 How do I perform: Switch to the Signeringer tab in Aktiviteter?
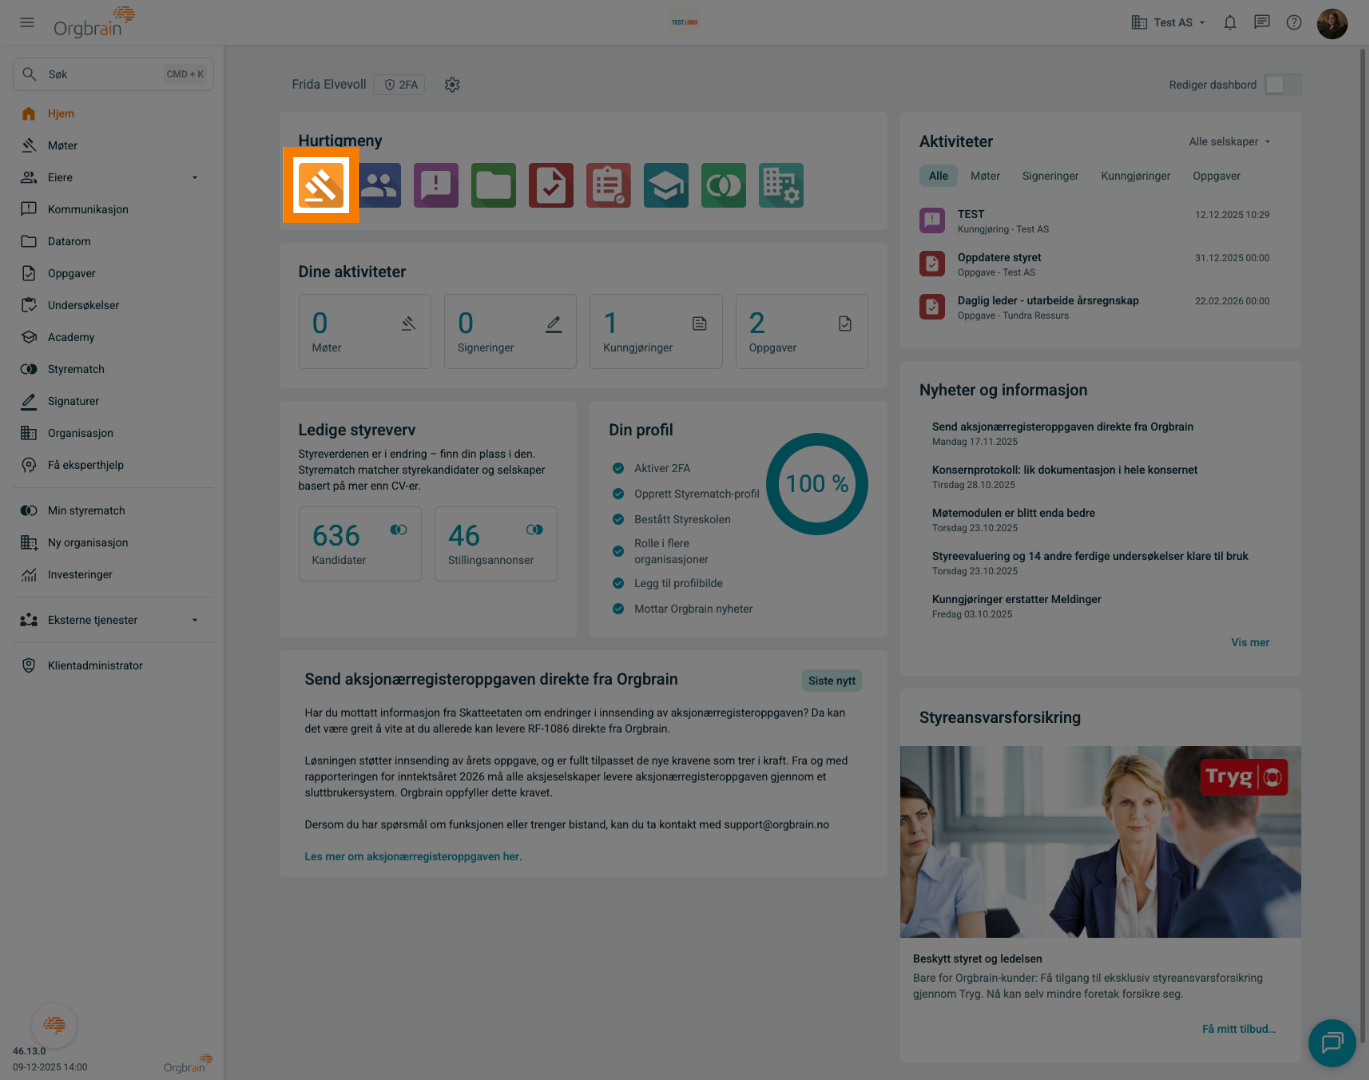[x=1050, y=176]
